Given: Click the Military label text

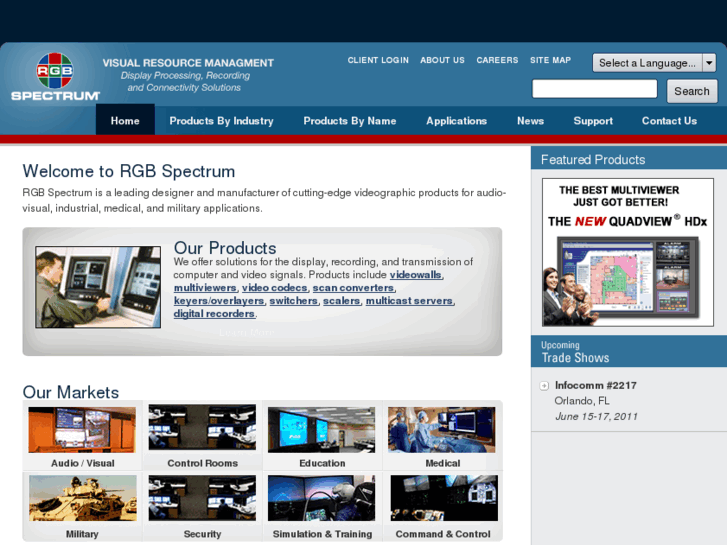Looking at the screenshot, I should click(82, 534).
